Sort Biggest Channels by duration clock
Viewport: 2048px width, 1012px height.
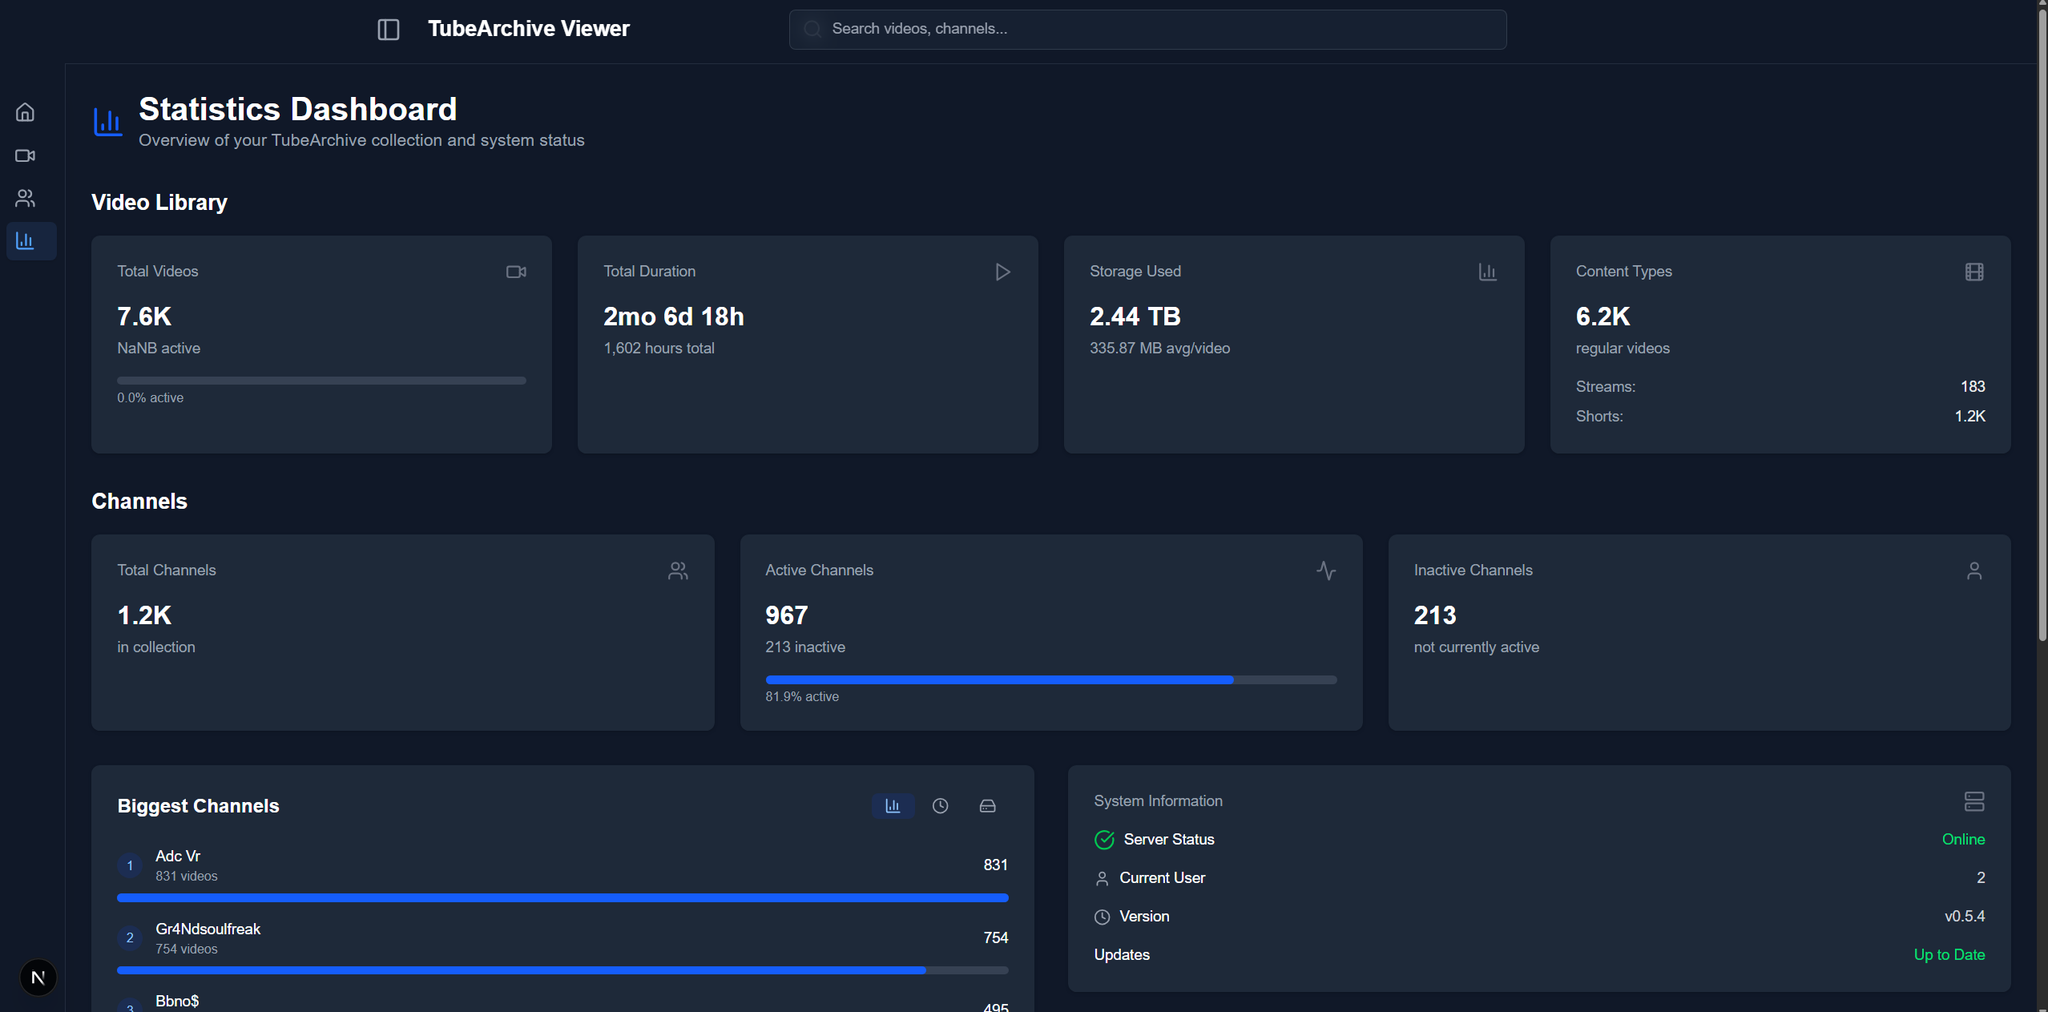click(x=940, y=806)
